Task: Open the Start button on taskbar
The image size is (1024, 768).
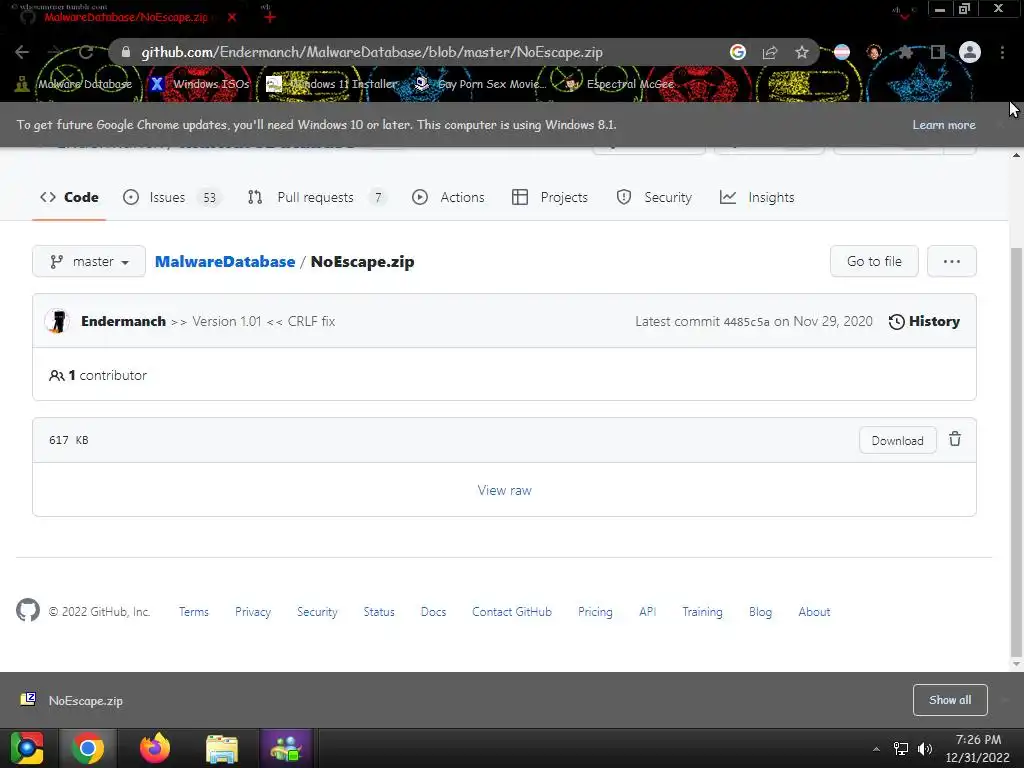Action: click(27, 748)
